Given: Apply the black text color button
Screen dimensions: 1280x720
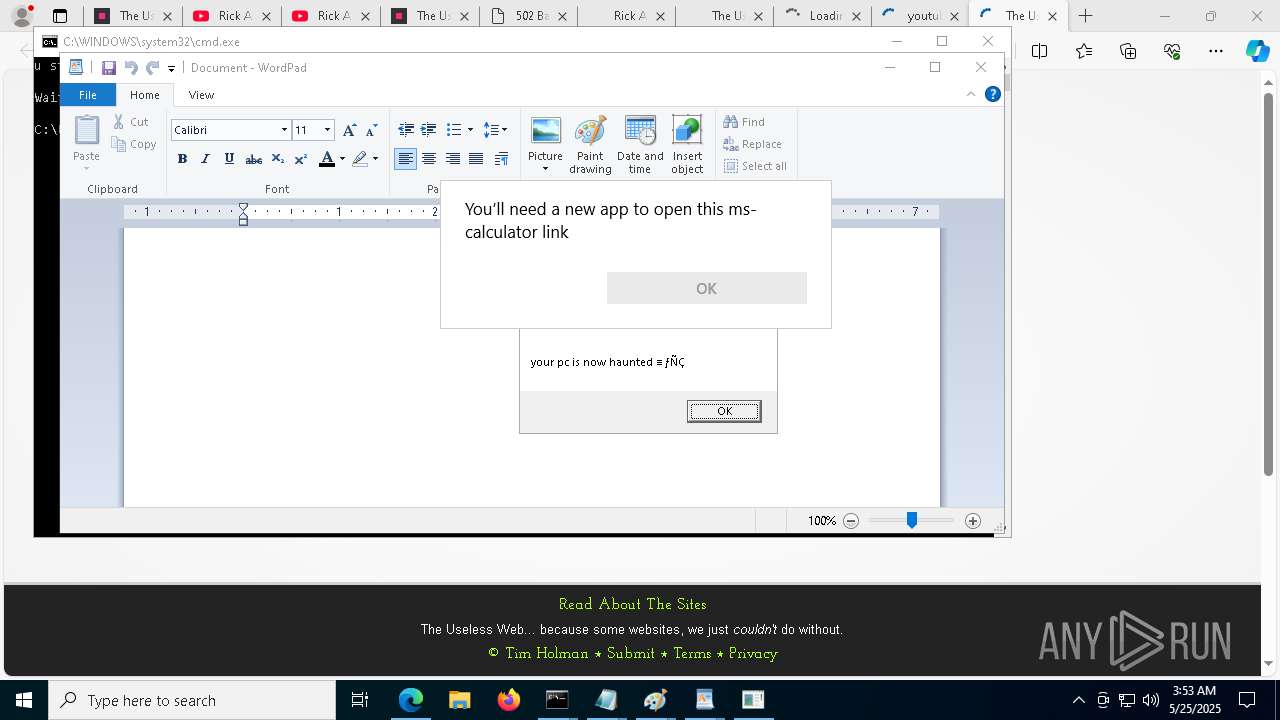Looking at the screenshot, I should (326, 159).
